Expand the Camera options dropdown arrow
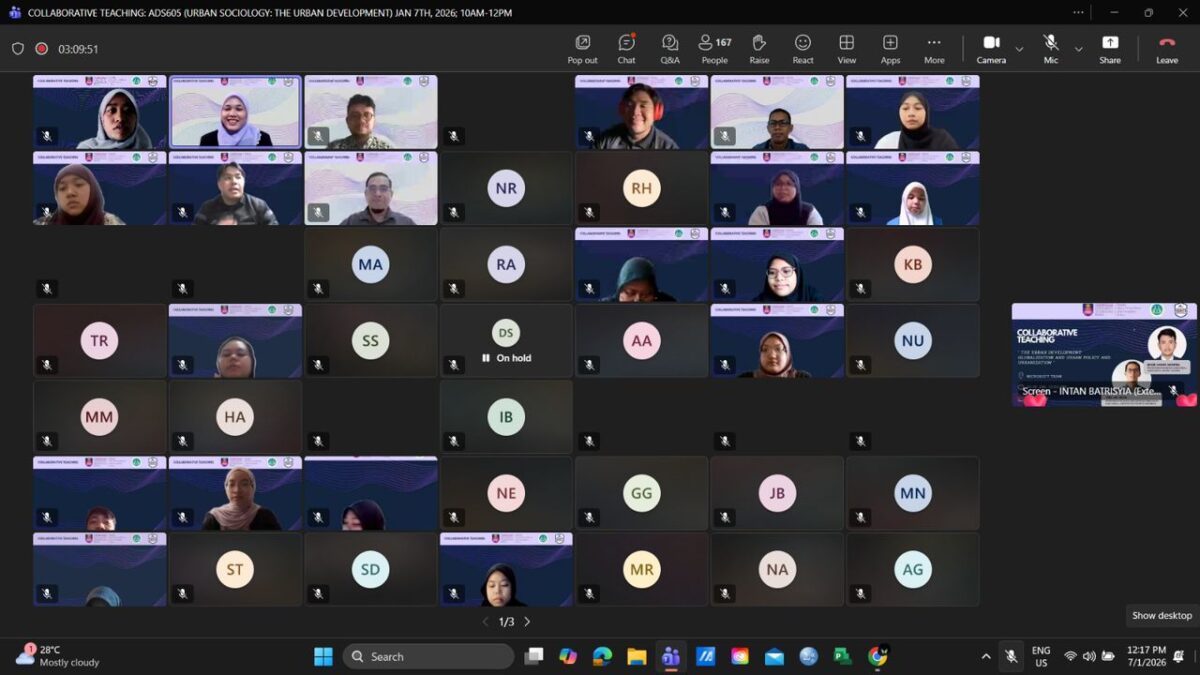The width and height of the screenshot is (1200, 675). pyautogui.click(x=1019, y=49)
